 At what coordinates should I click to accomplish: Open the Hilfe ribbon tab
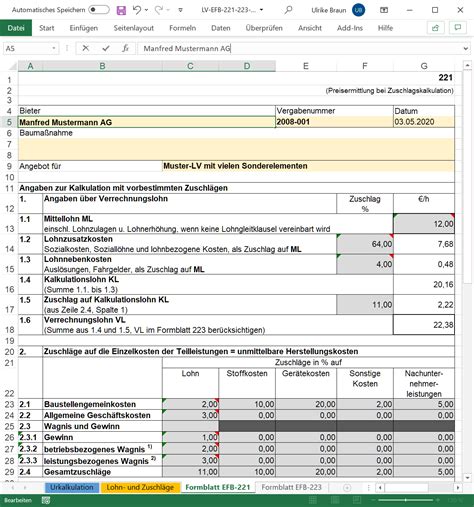(385, 28)
